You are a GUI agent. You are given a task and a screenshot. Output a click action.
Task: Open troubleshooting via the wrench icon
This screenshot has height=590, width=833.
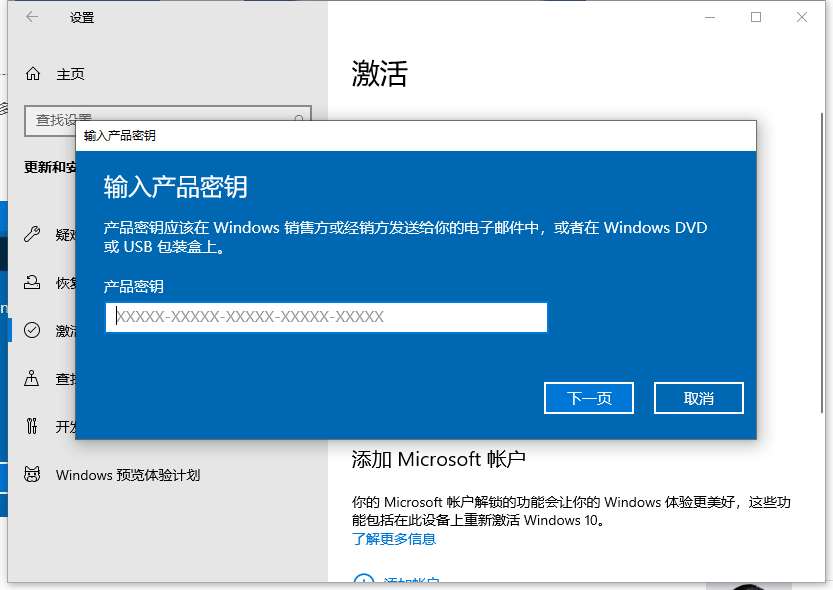[x=33, y=235]
